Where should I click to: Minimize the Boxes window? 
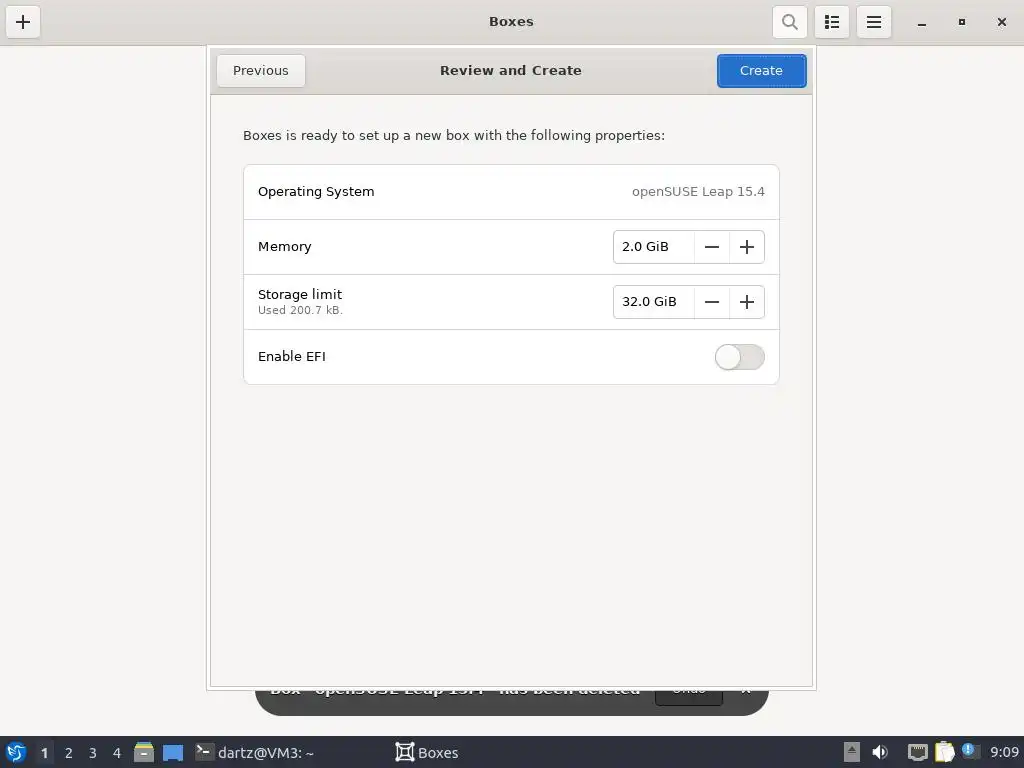click(x=921, y=22)
